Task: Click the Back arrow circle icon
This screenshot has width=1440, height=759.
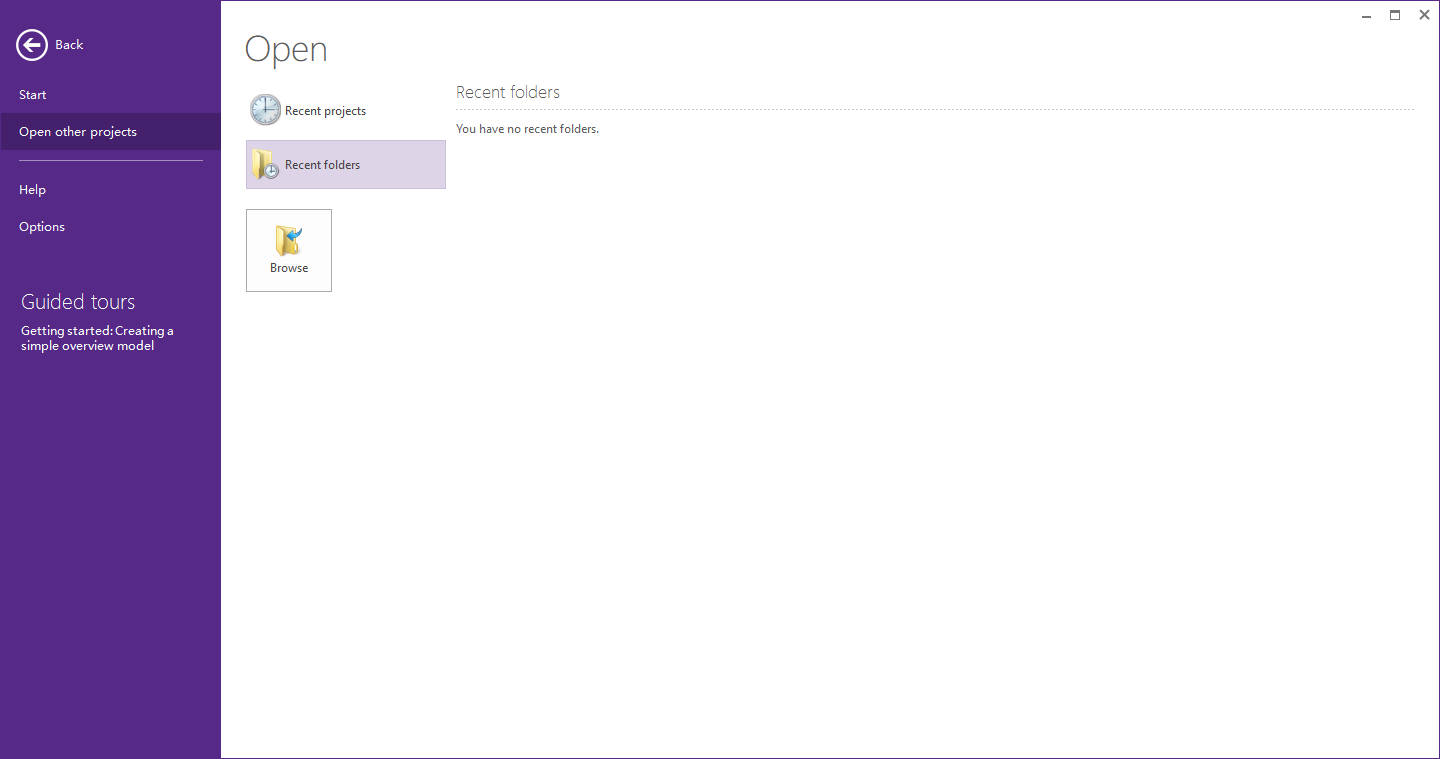Action: pyautogui.click(x=32, y=45)
